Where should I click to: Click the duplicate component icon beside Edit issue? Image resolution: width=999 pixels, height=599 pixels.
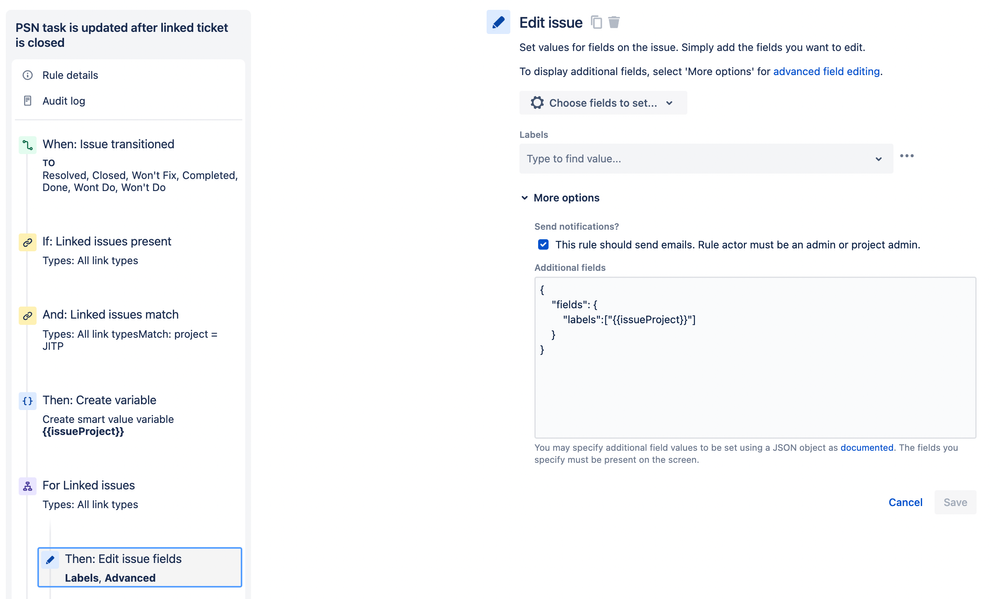596,21
